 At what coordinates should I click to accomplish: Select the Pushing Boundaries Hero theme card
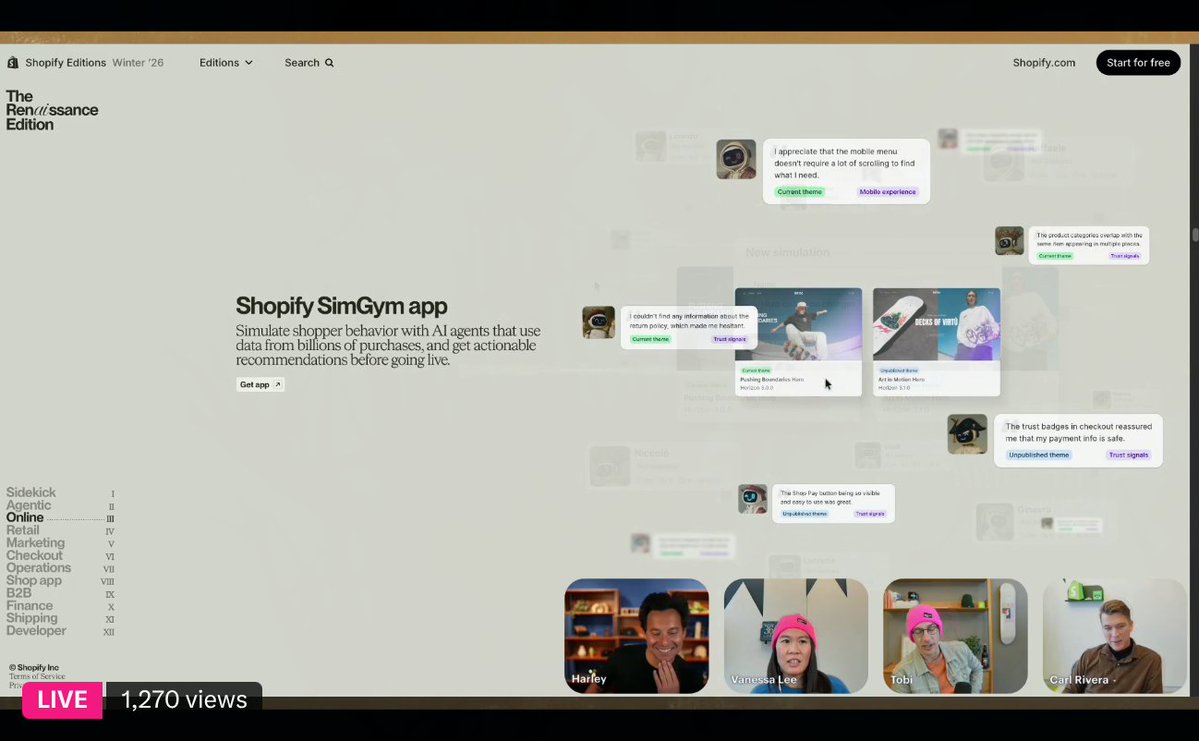798,342
